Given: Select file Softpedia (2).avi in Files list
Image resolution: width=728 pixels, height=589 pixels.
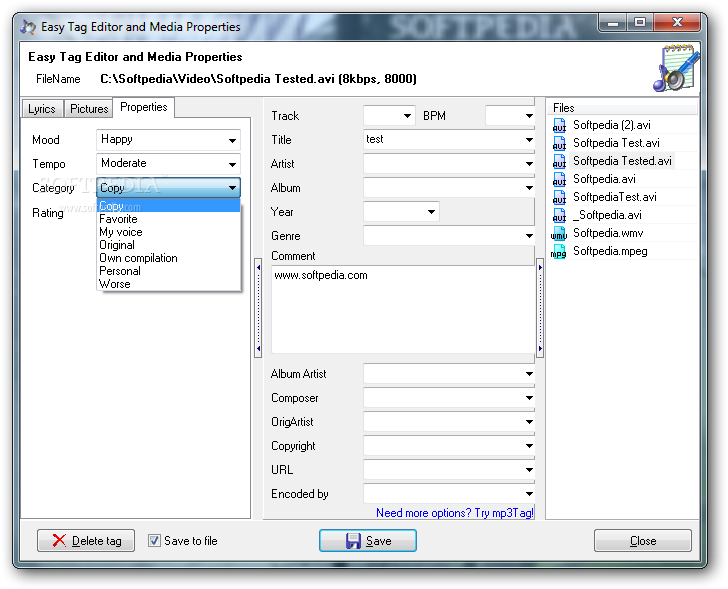Looking at the screenshot, I should (x=611, y=125).
